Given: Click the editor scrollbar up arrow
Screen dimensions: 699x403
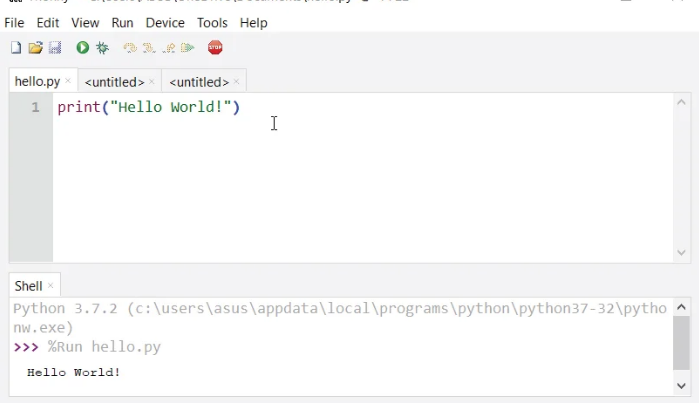Looking at the screenshot, I should tap(681, 103).
